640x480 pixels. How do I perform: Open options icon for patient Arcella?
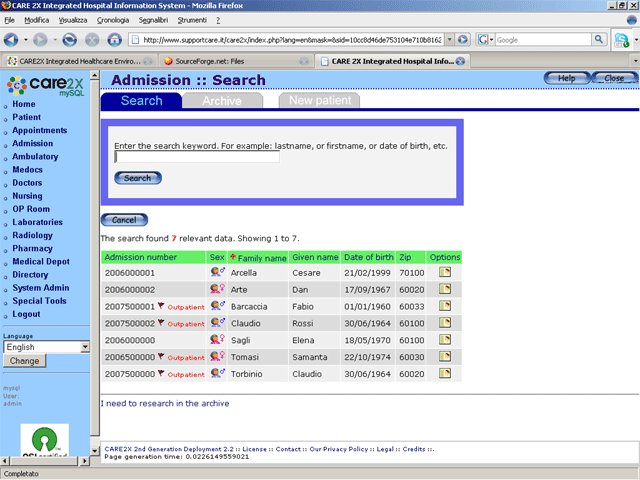click(444, 272)
